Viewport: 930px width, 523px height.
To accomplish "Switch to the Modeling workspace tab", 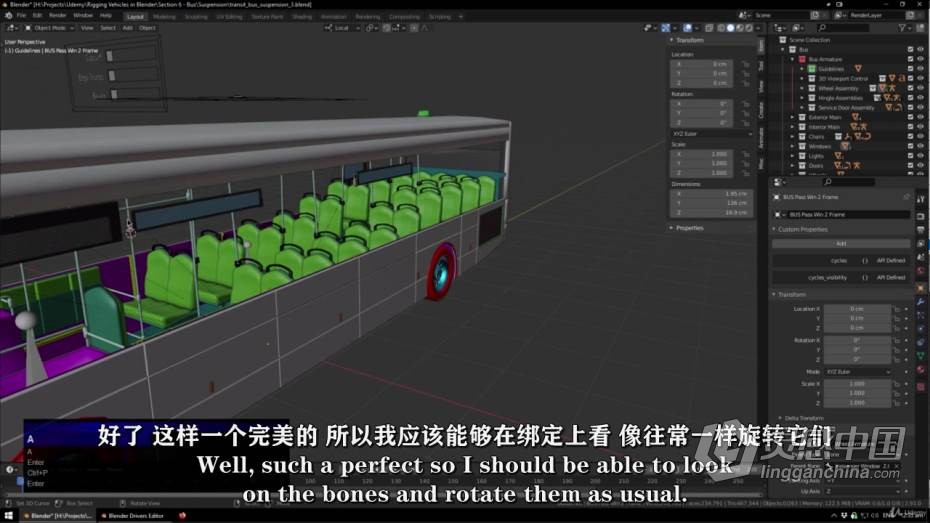I will pos(164,17).
